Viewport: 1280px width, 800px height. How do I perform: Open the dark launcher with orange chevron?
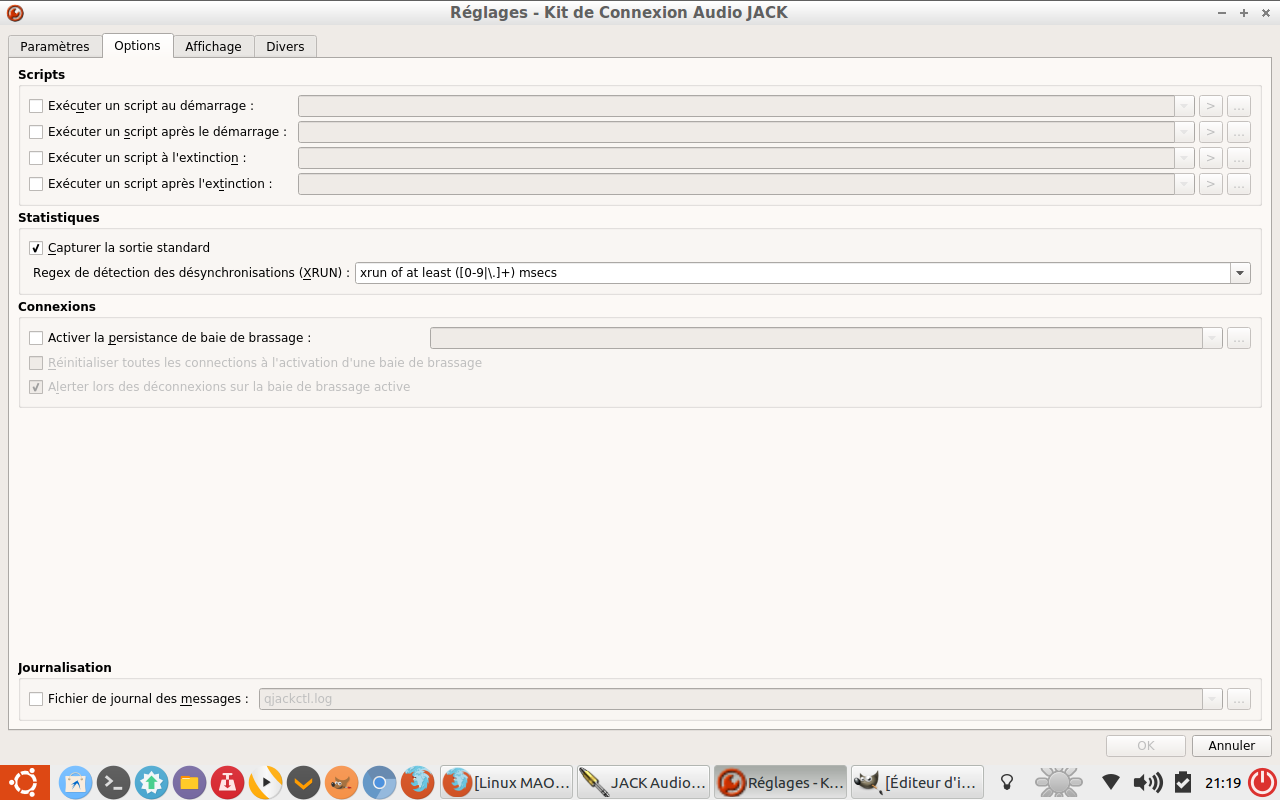304,782
